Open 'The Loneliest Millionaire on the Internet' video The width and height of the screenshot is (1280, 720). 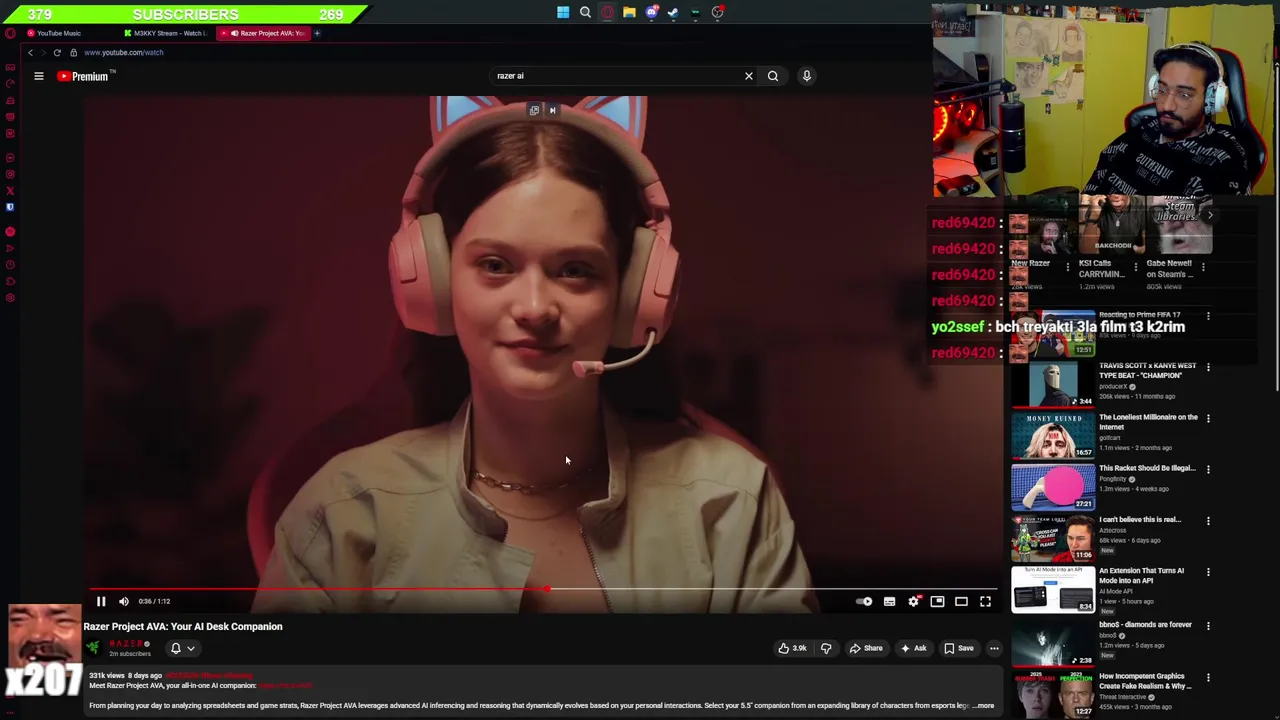point(1148,421)
